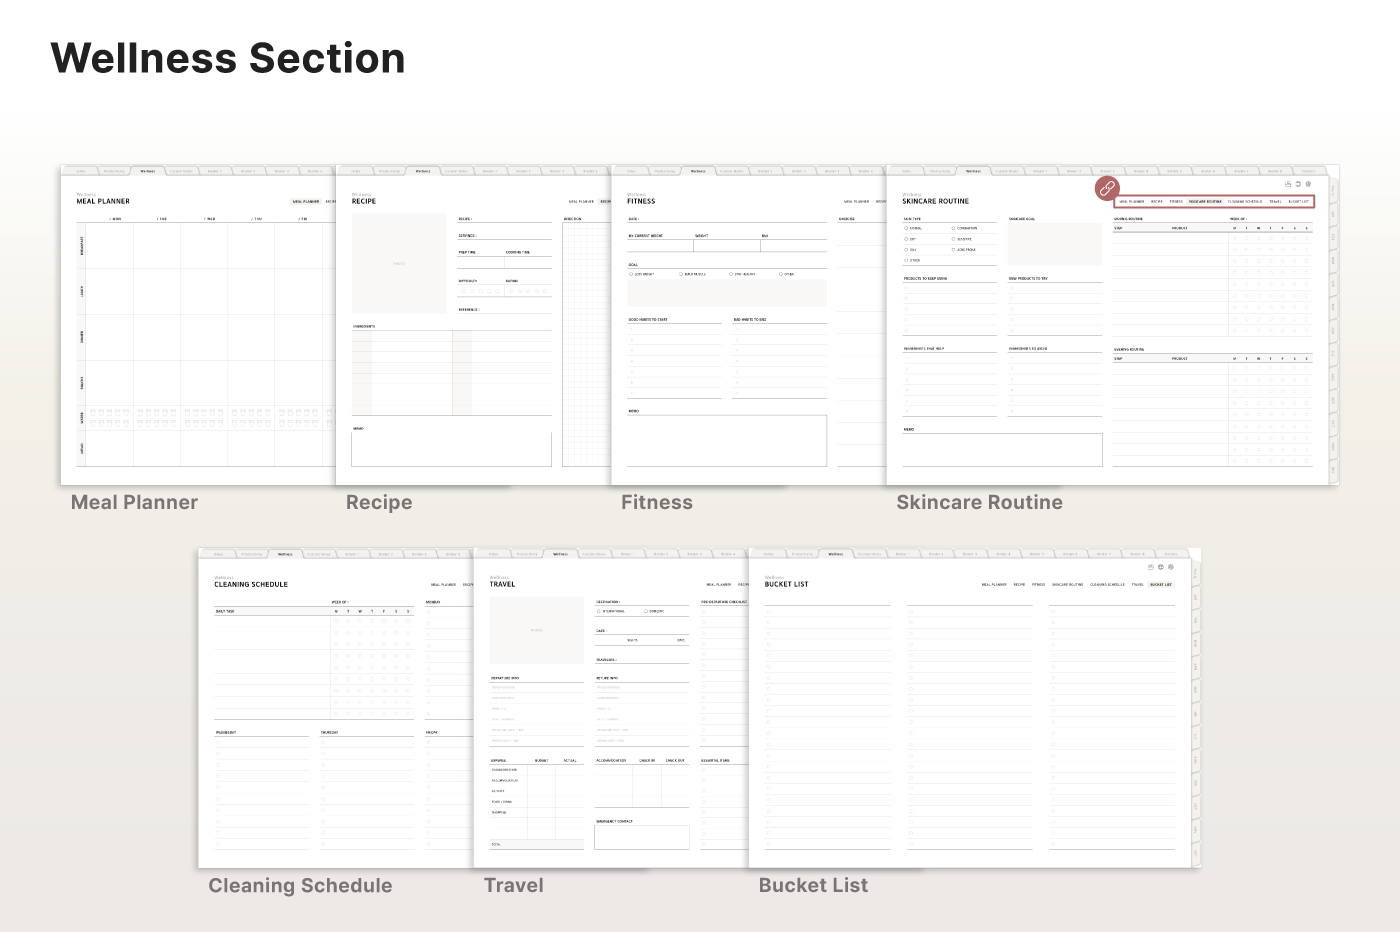Click the Memo box on Fitness page
Image resolution: width=1400 pixels, height=932 pixels.
(727, 440)
